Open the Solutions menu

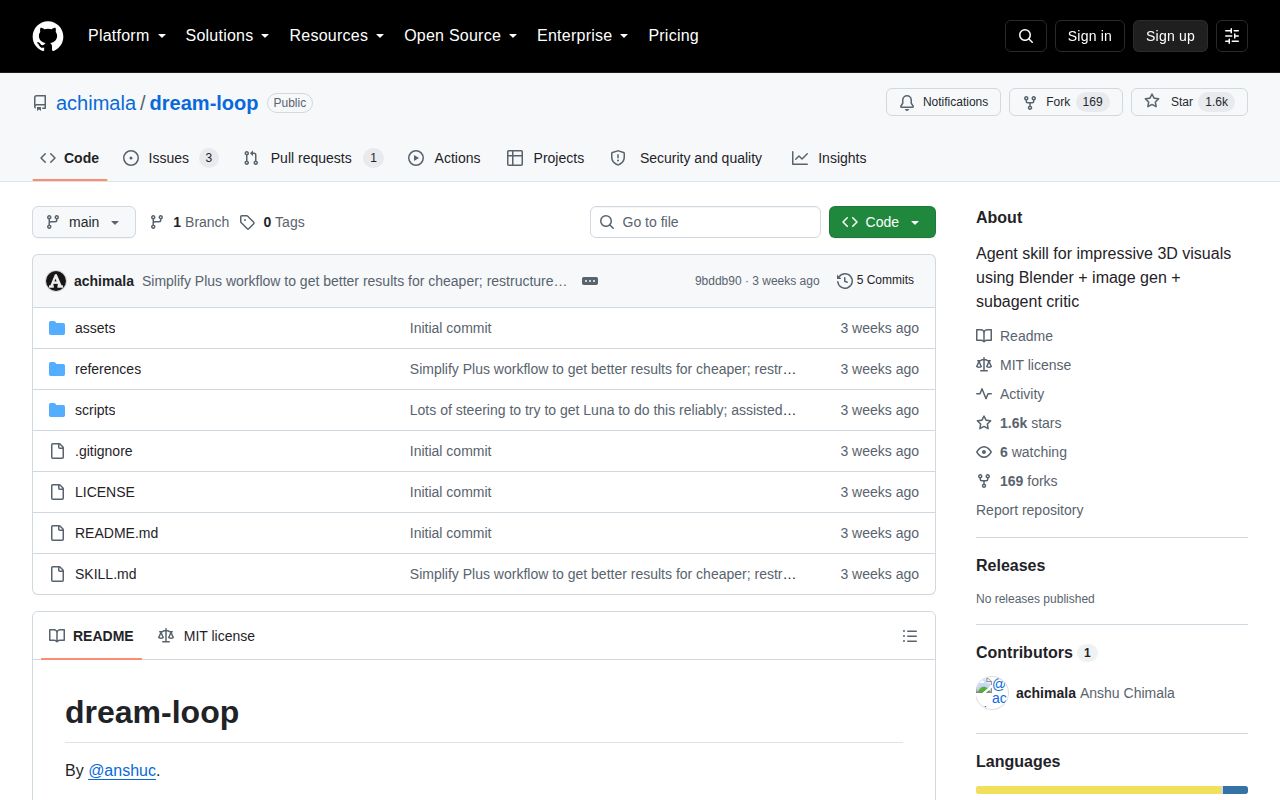[x=227, y=36]
